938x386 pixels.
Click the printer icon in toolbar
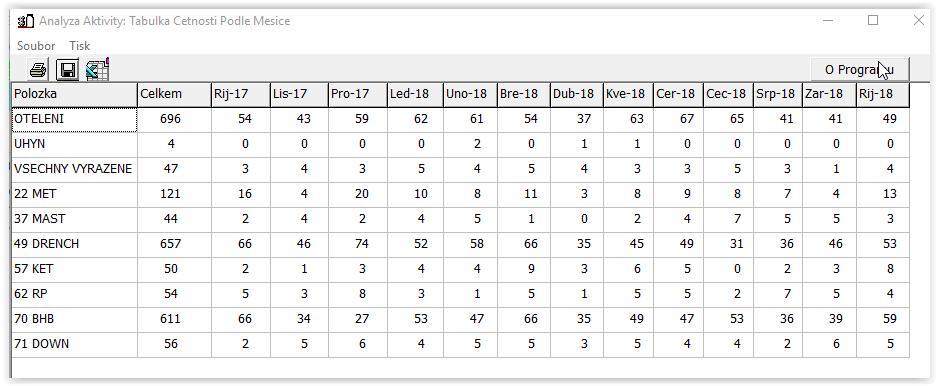click(39, 70)
